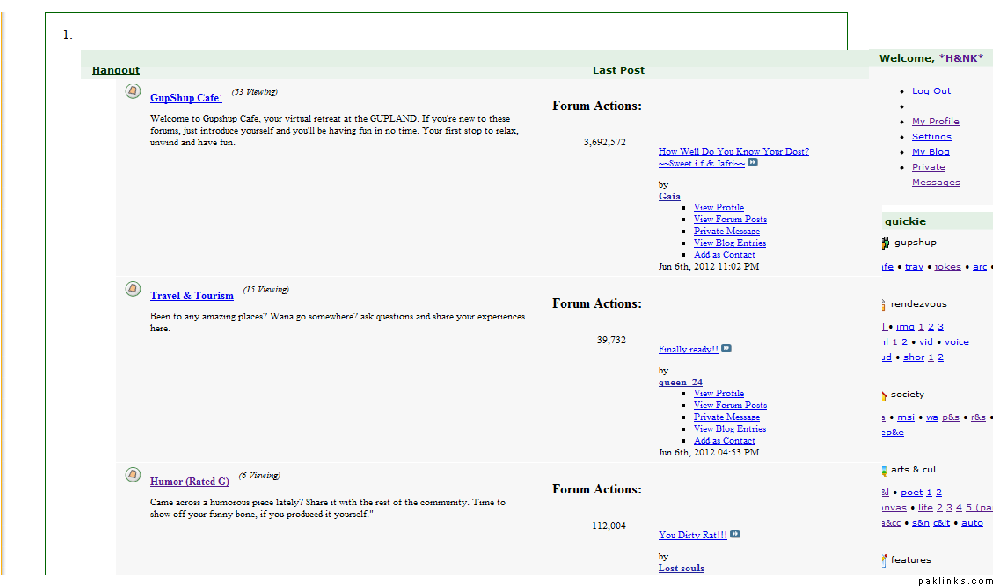
Task: Click the features icon in quickie sidebar
Action: [x=885, y=560]
